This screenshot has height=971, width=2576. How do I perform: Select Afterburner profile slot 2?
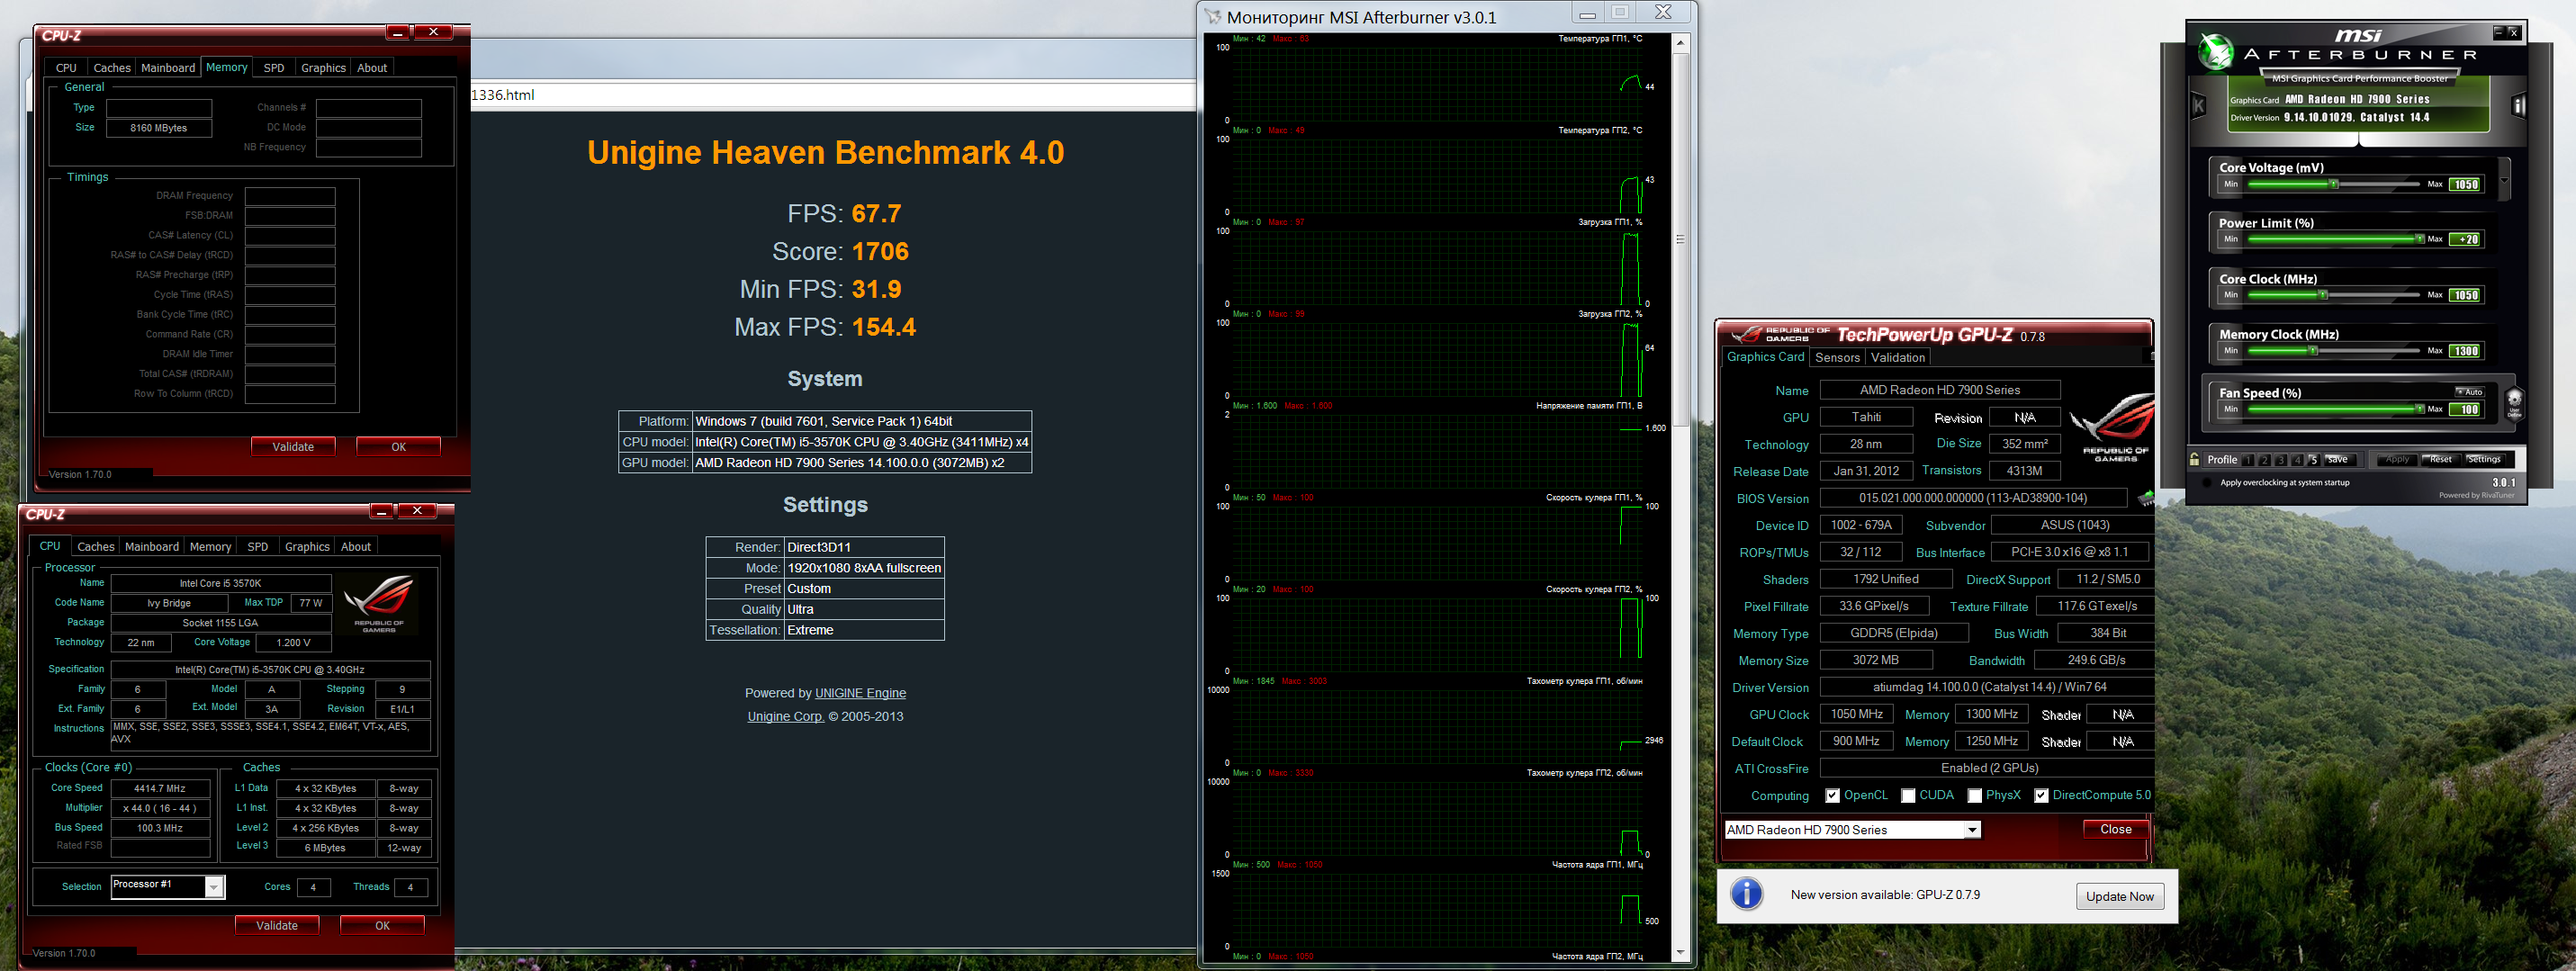pyautogui.click(x=2265, y=460)
